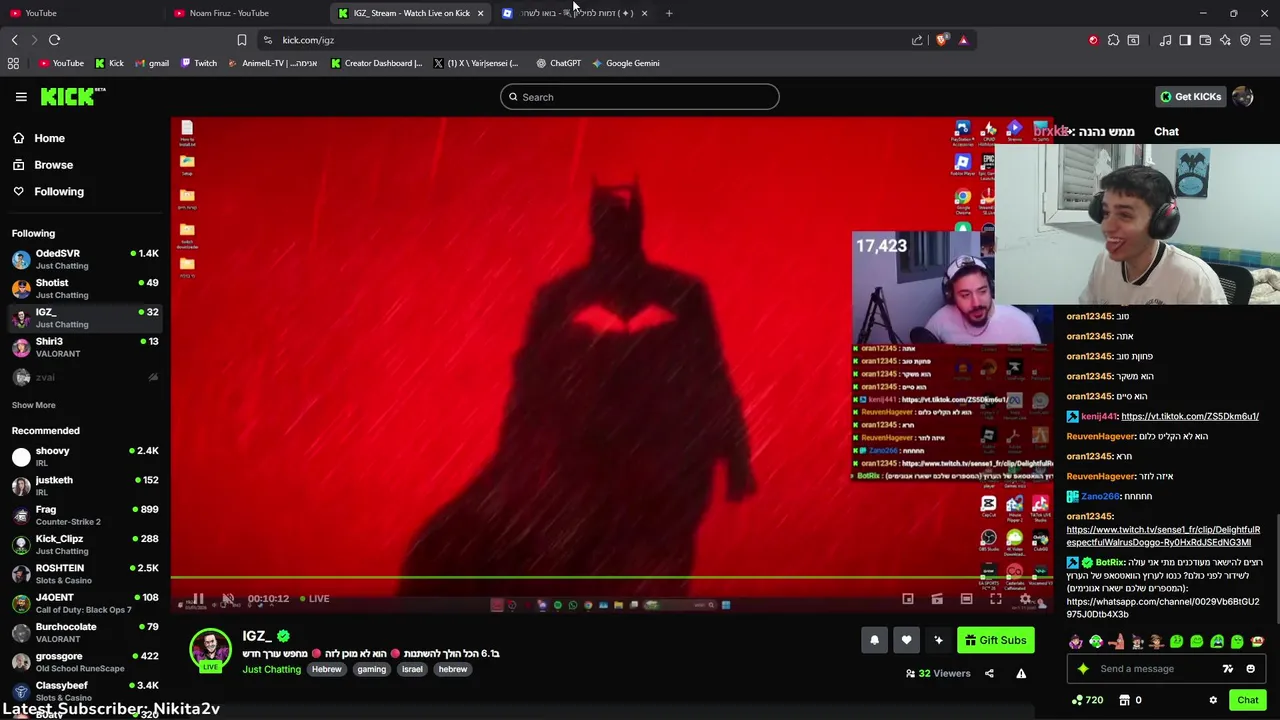The height and width of the screenshot is (720, 1280).
Task: Toggle browser sidebar panel
Action: [x=1185, y=40]
